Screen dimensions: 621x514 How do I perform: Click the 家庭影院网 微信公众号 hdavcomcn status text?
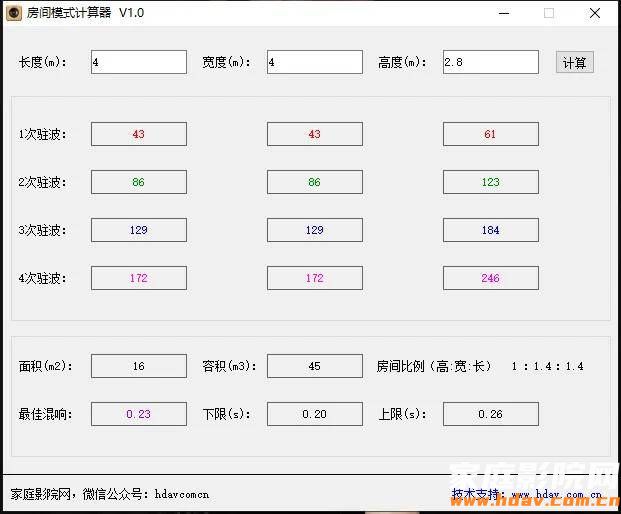(110, 494)
